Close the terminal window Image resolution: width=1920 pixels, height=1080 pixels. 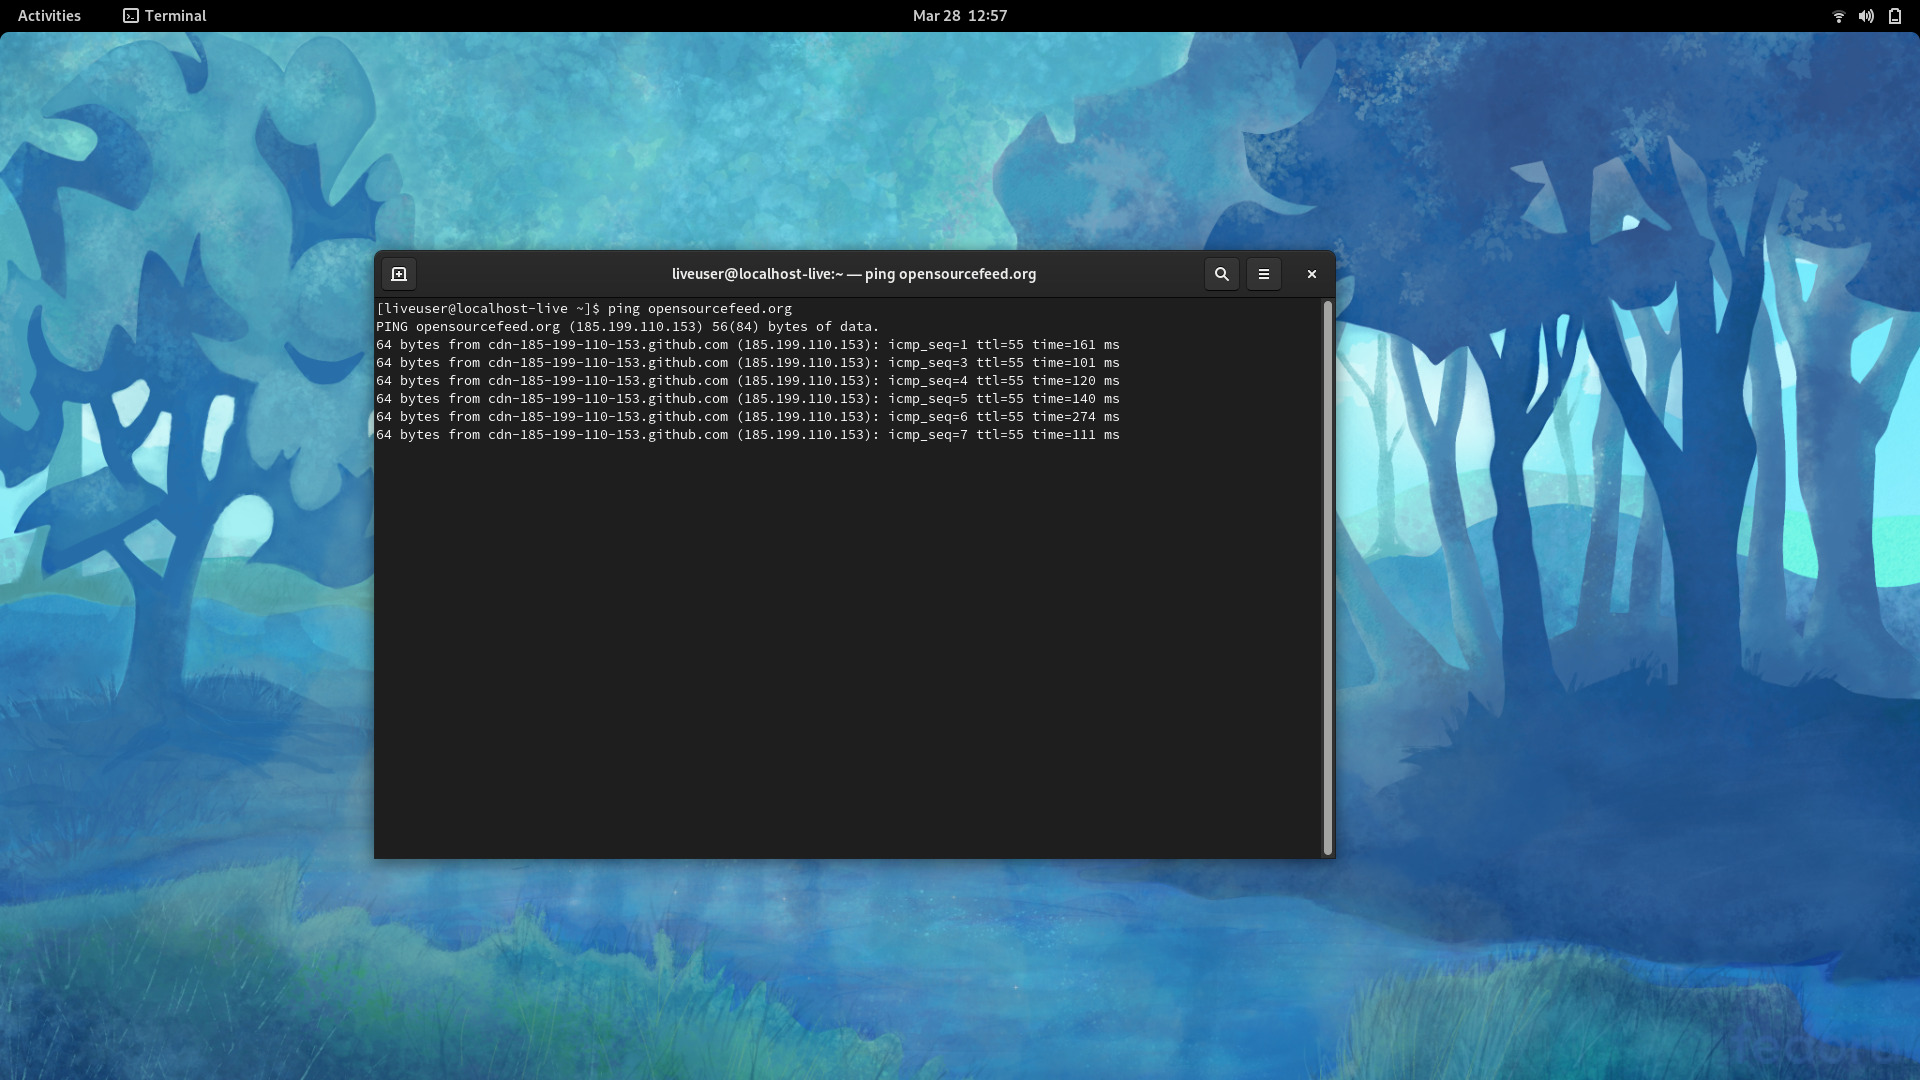[1311, 274]
